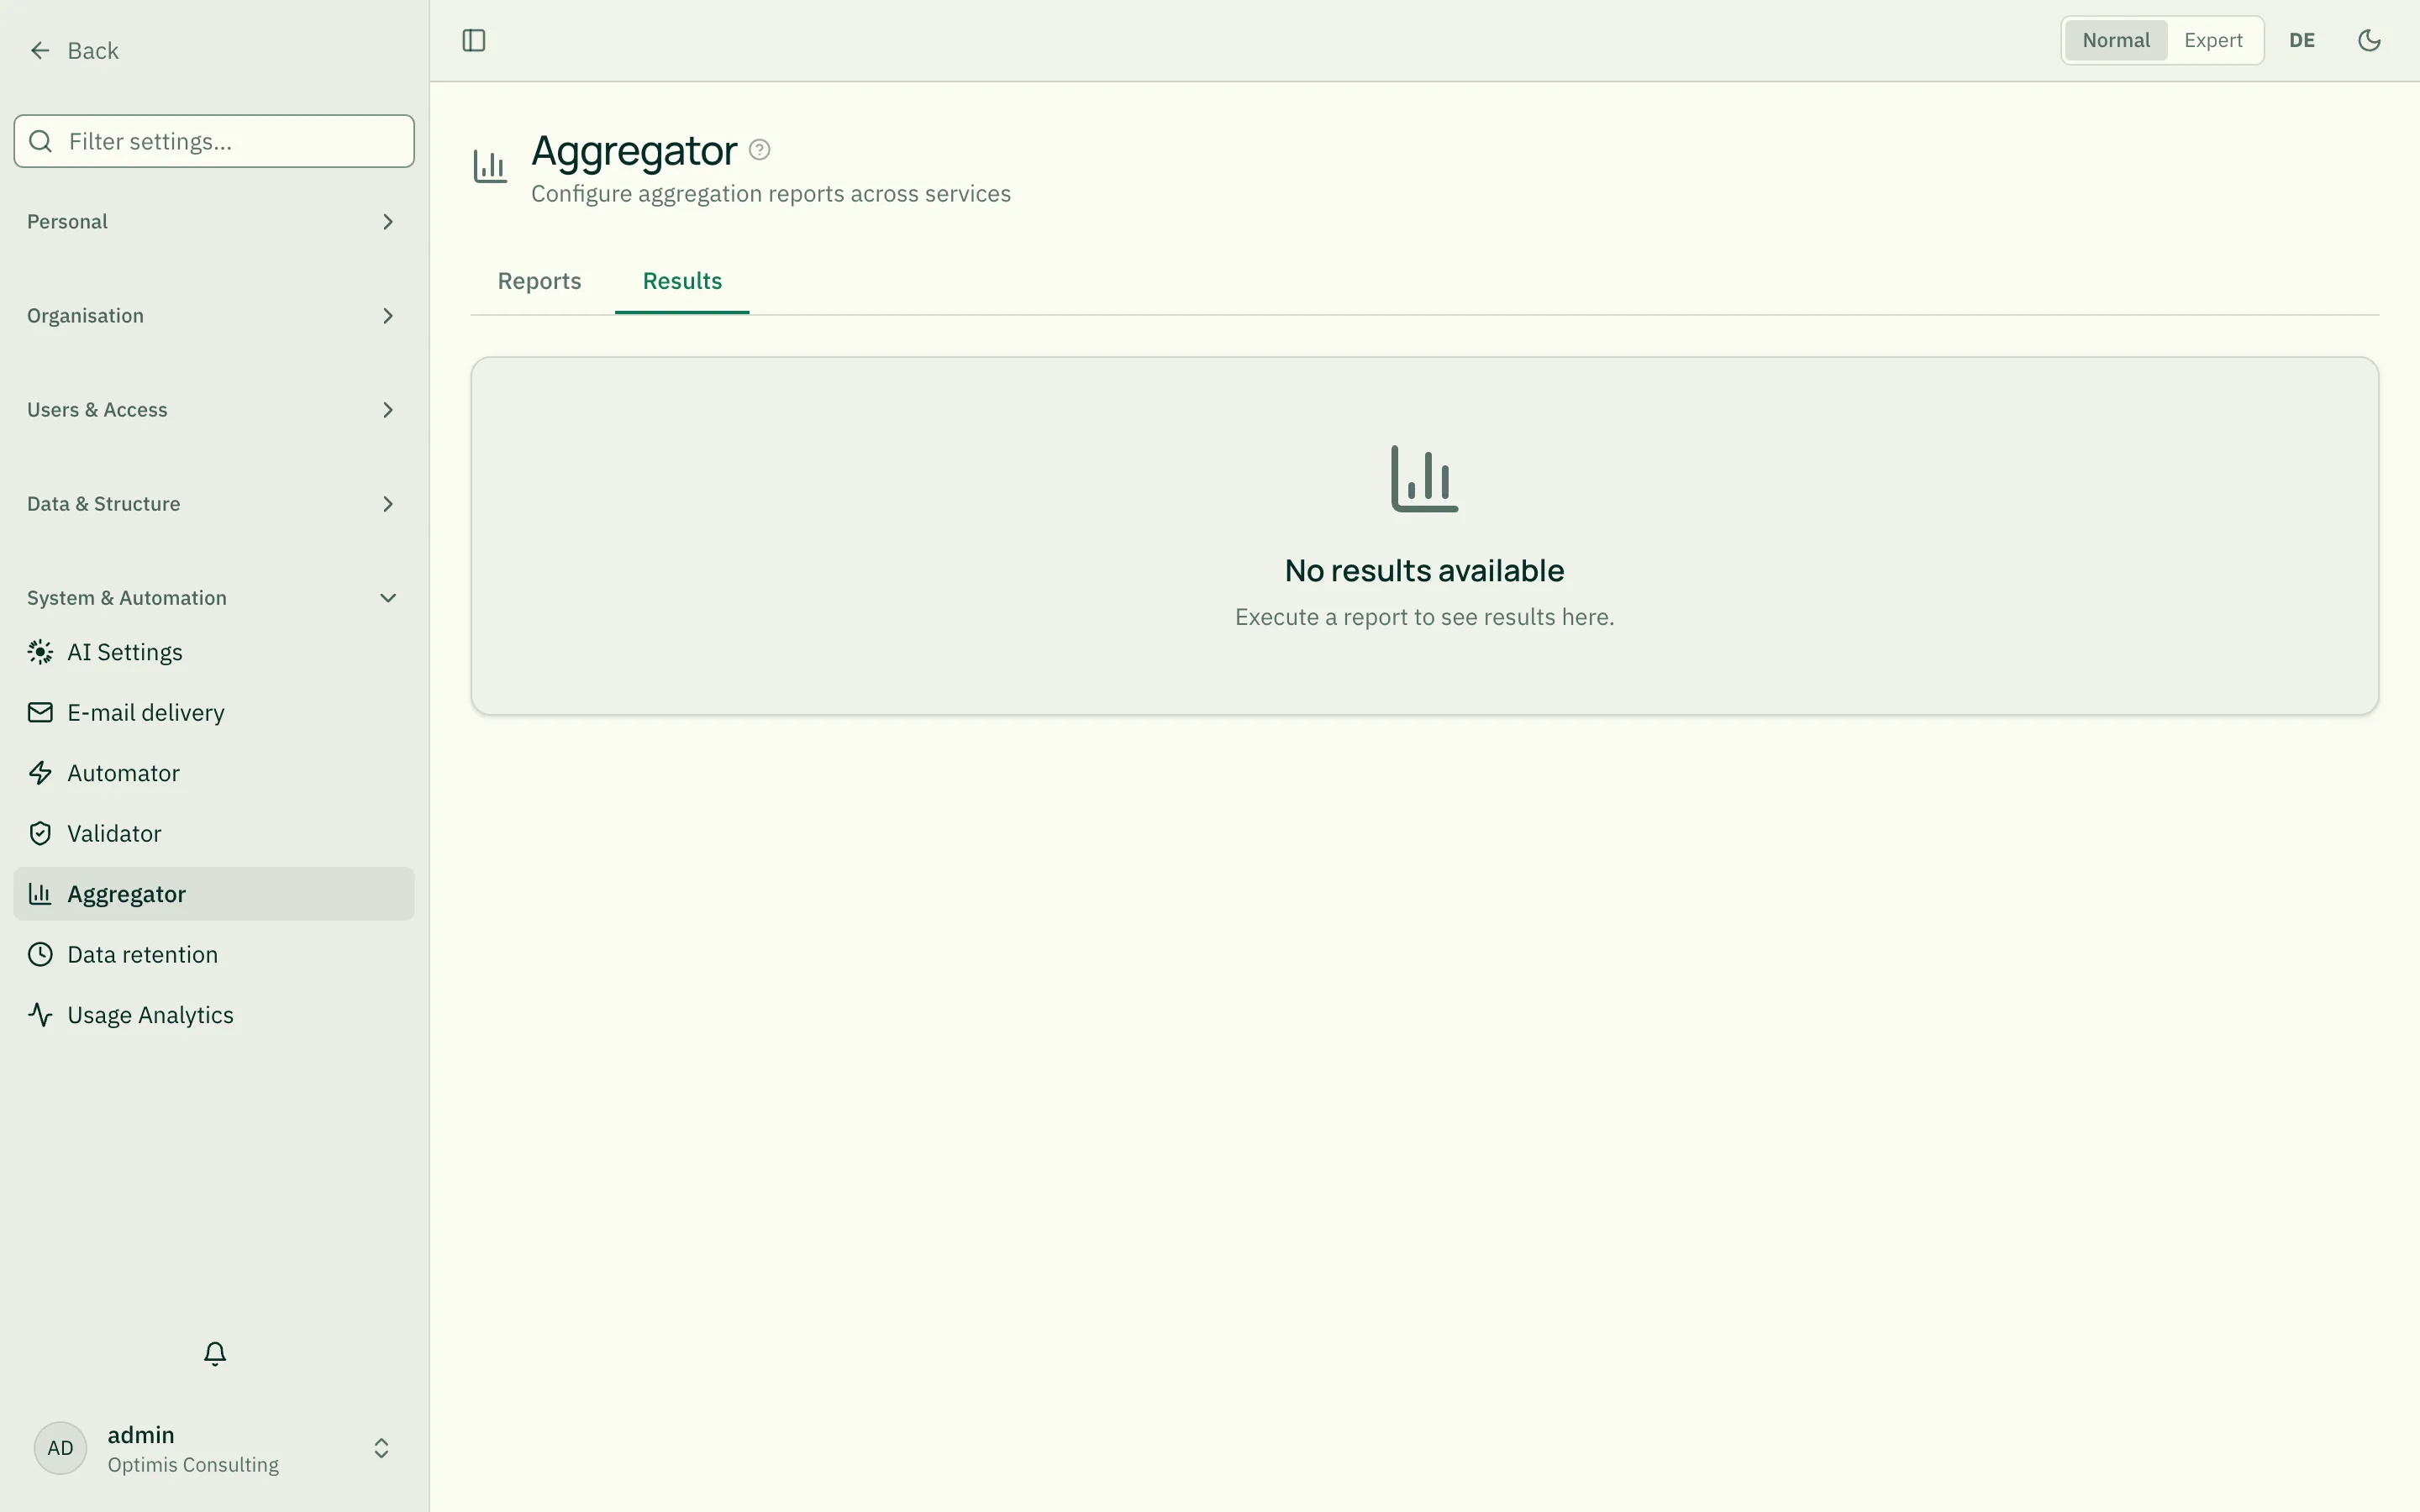2420x1512 pixels.
Task: Click the Usage Analytics pulse icon
Action: tap(40, 1015)
